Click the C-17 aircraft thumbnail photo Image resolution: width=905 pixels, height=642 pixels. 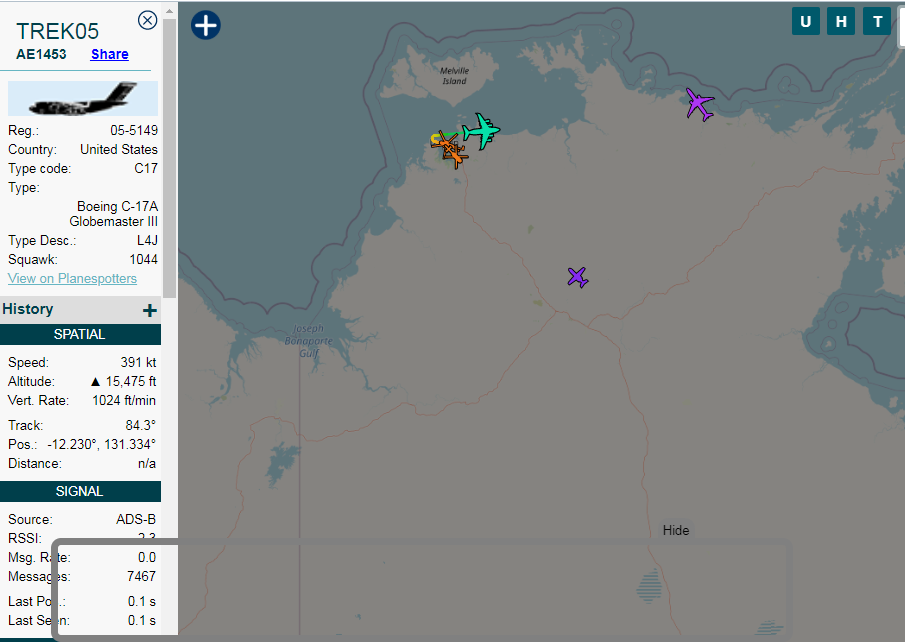pyautogui.click(x=83, y=99)
